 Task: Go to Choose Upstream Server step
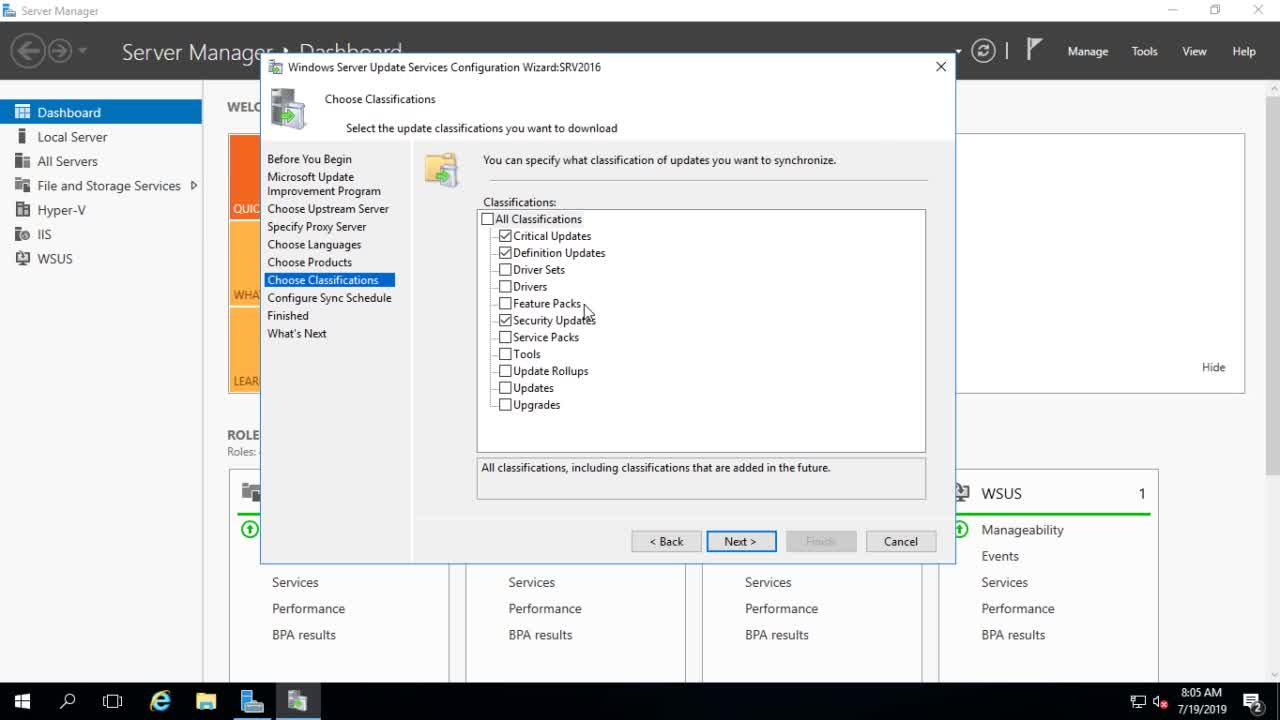[328, 209]
